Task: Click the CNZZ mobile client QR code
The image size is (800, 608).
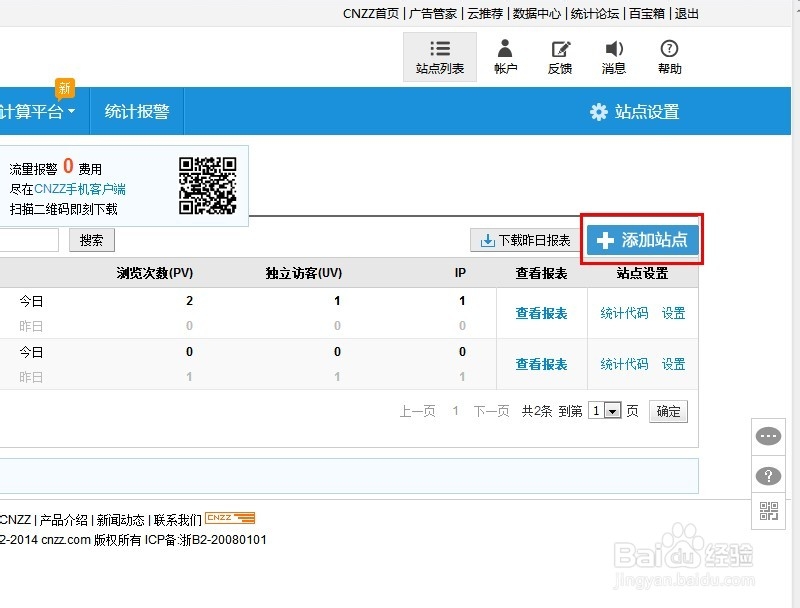Action: tap(208, 186)
